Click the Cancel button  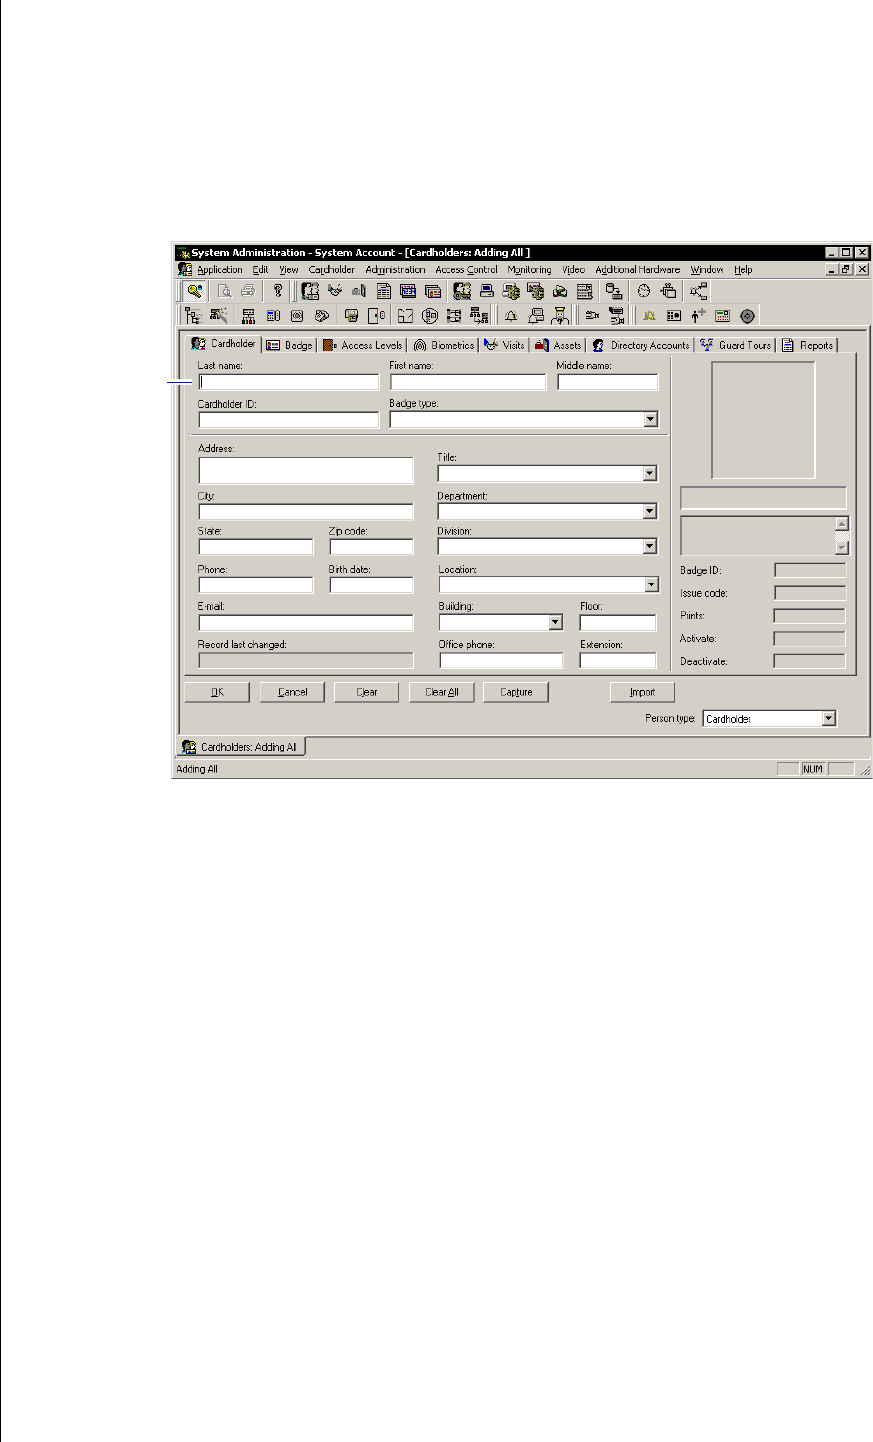(292, 692)
